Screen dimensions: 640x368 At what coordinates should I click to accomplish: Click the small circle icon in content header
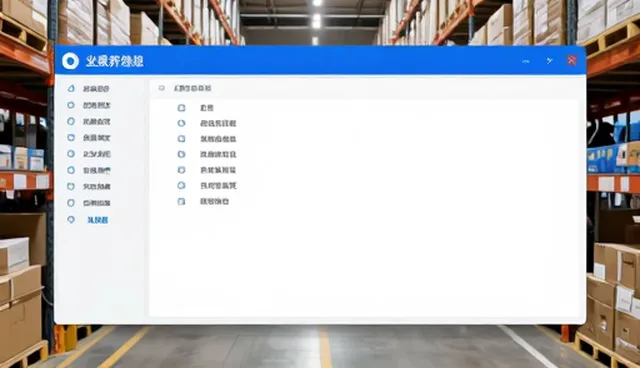162,88
